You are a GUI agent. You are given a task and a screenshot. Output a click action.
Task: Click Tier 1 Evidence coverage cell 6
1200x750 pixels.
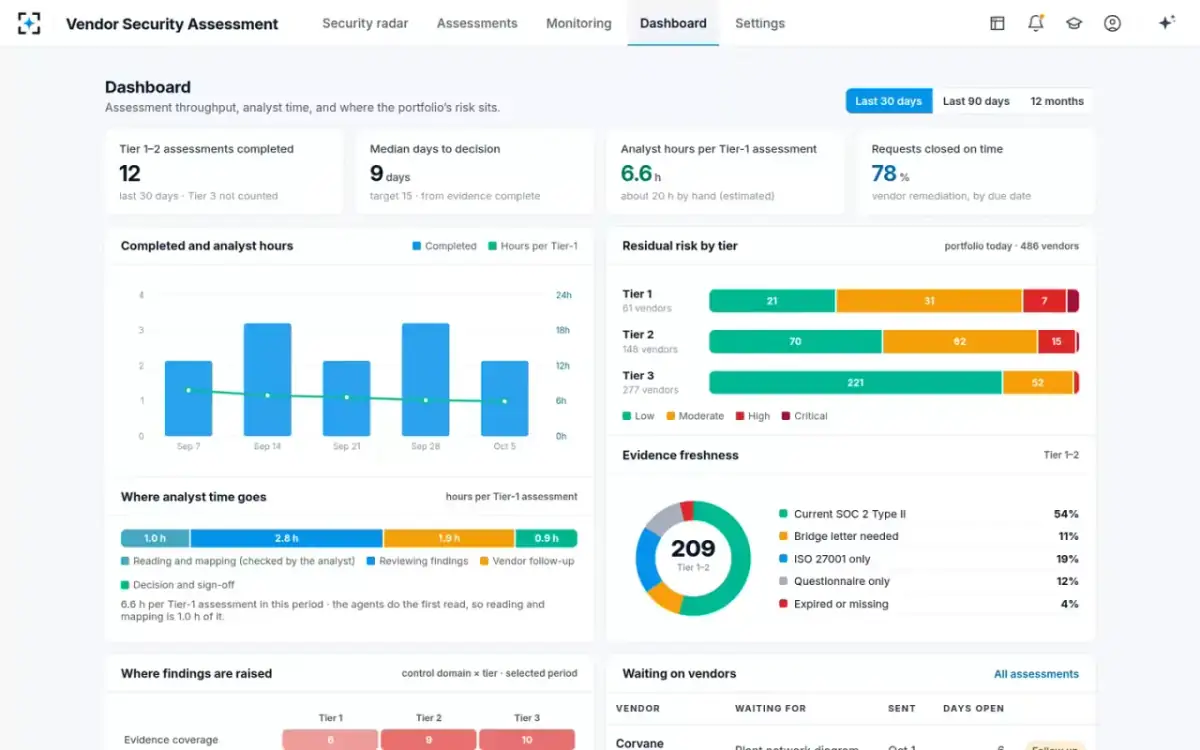pos(330,740)
